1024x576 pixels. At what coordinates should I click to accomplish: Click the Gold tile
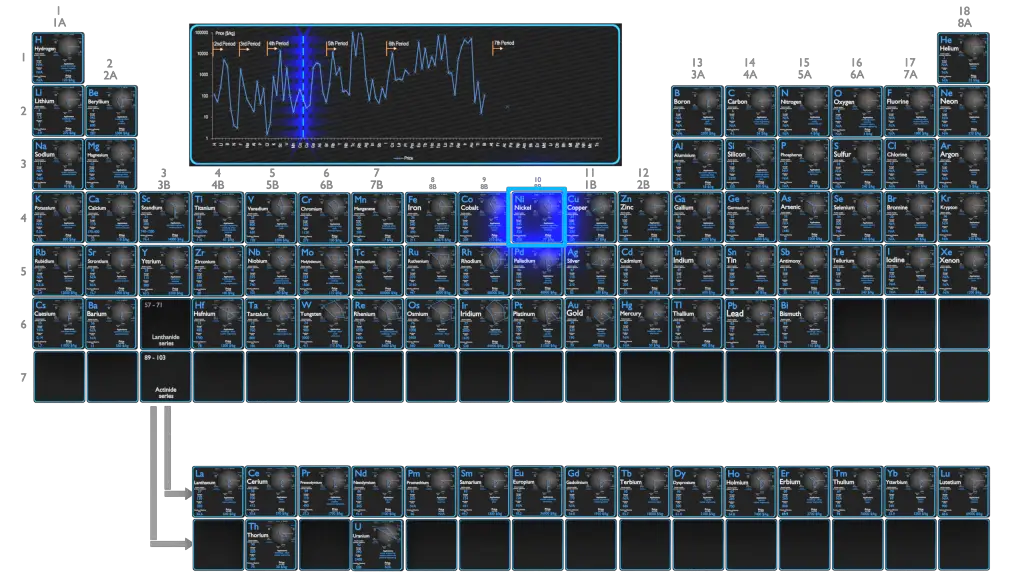tap(590, 323)
